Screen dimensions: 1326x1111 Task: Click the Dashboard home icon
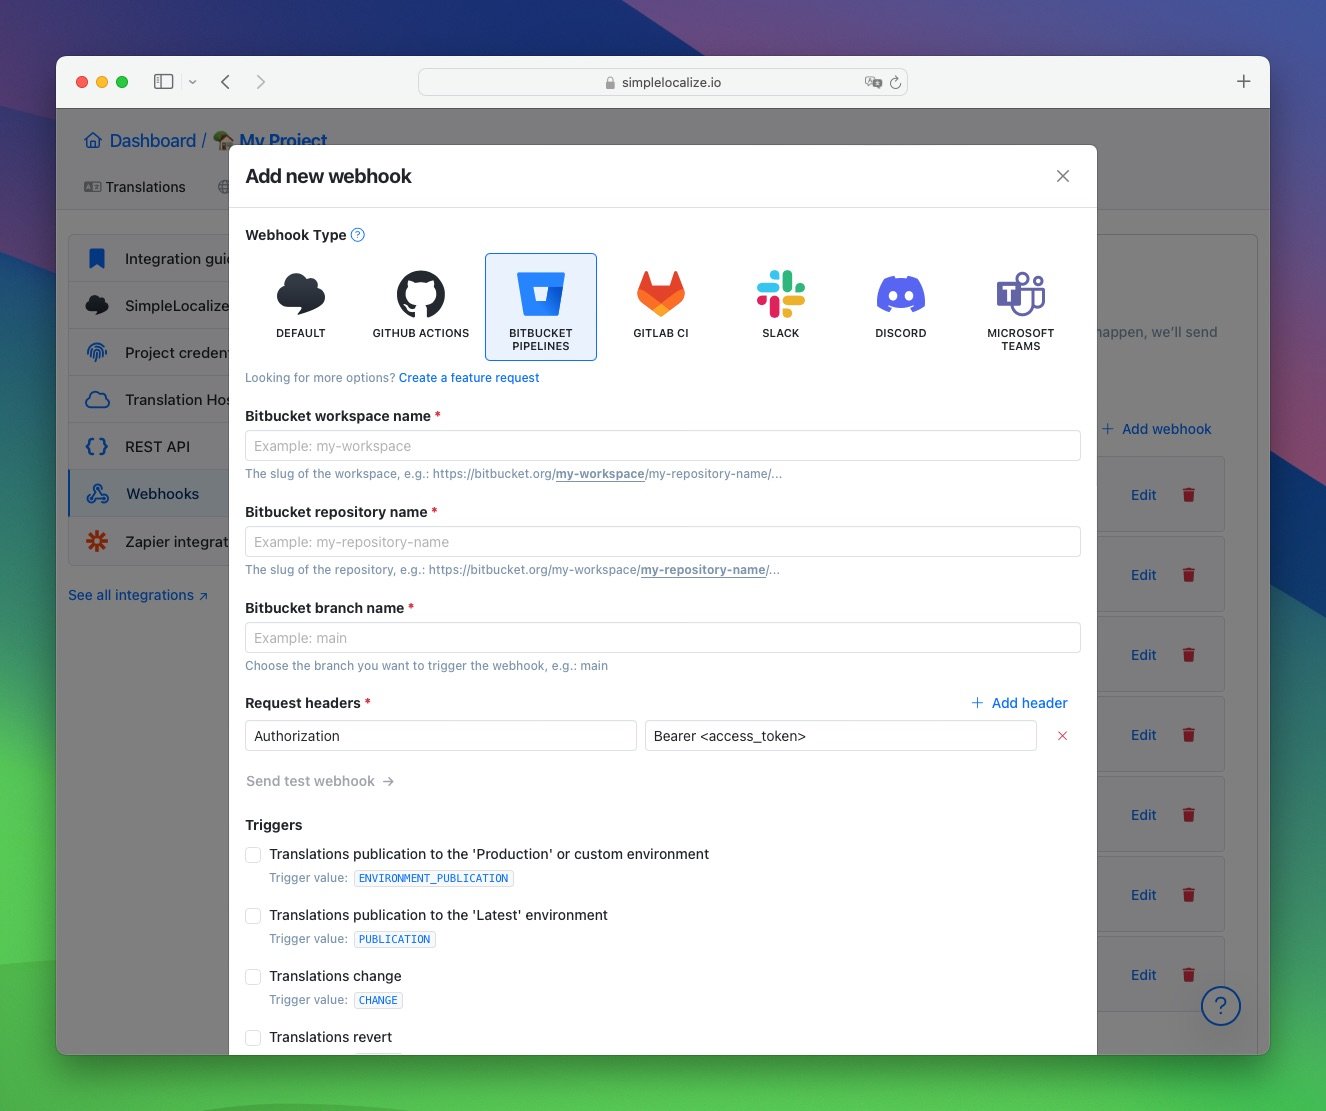(93, 140)
